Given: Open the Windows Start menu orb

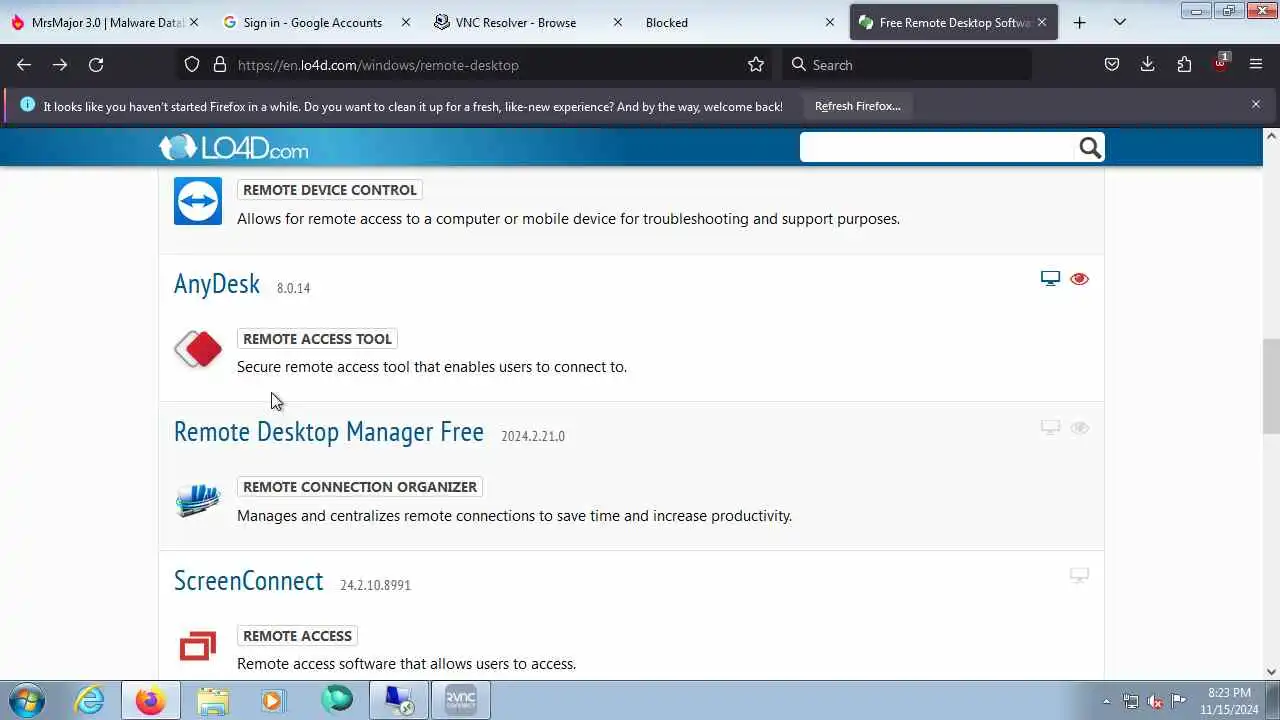Looking at the screenshot, I should click(x=27, y=700).
